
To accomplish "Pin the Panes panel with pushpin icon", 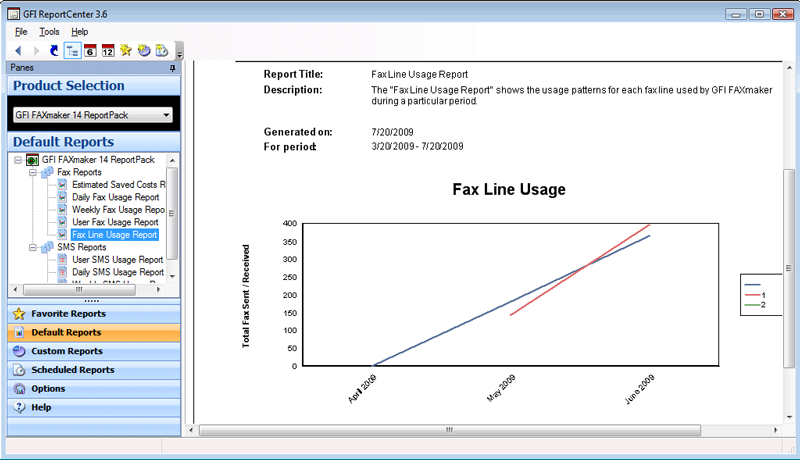I will 172,68.
